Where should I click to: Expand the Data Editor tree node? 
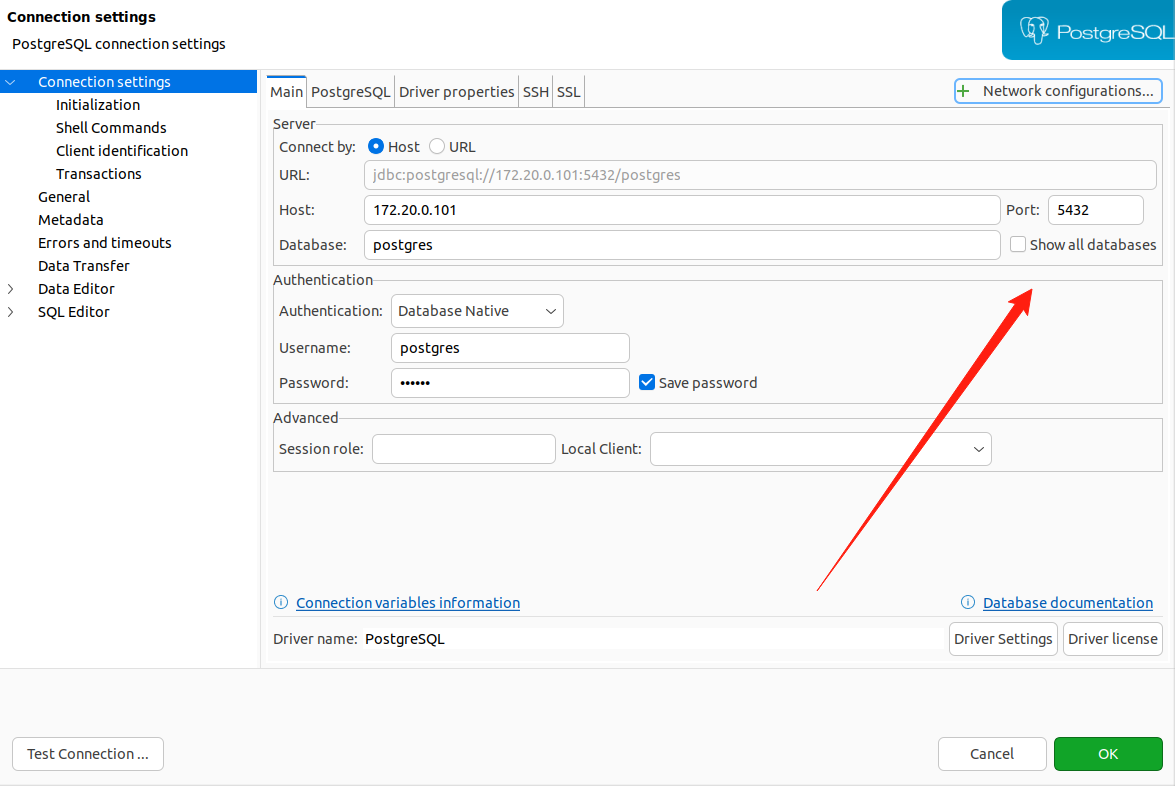(x=11, y=289)
